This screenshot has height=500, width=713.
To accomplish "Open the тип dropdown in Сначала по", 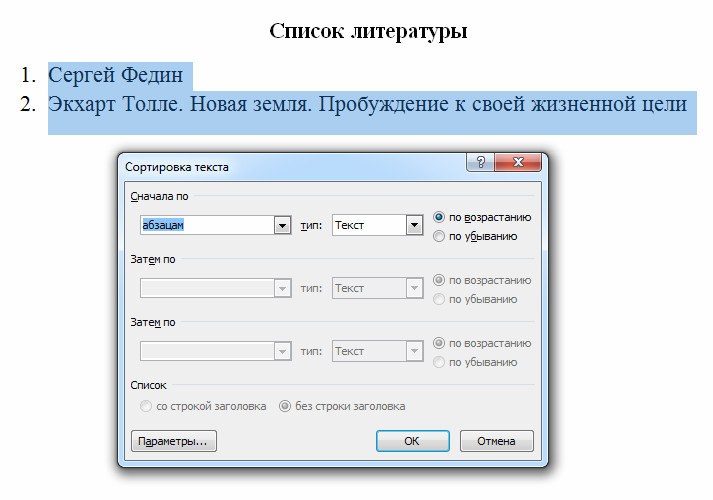I will pos(414,225).
